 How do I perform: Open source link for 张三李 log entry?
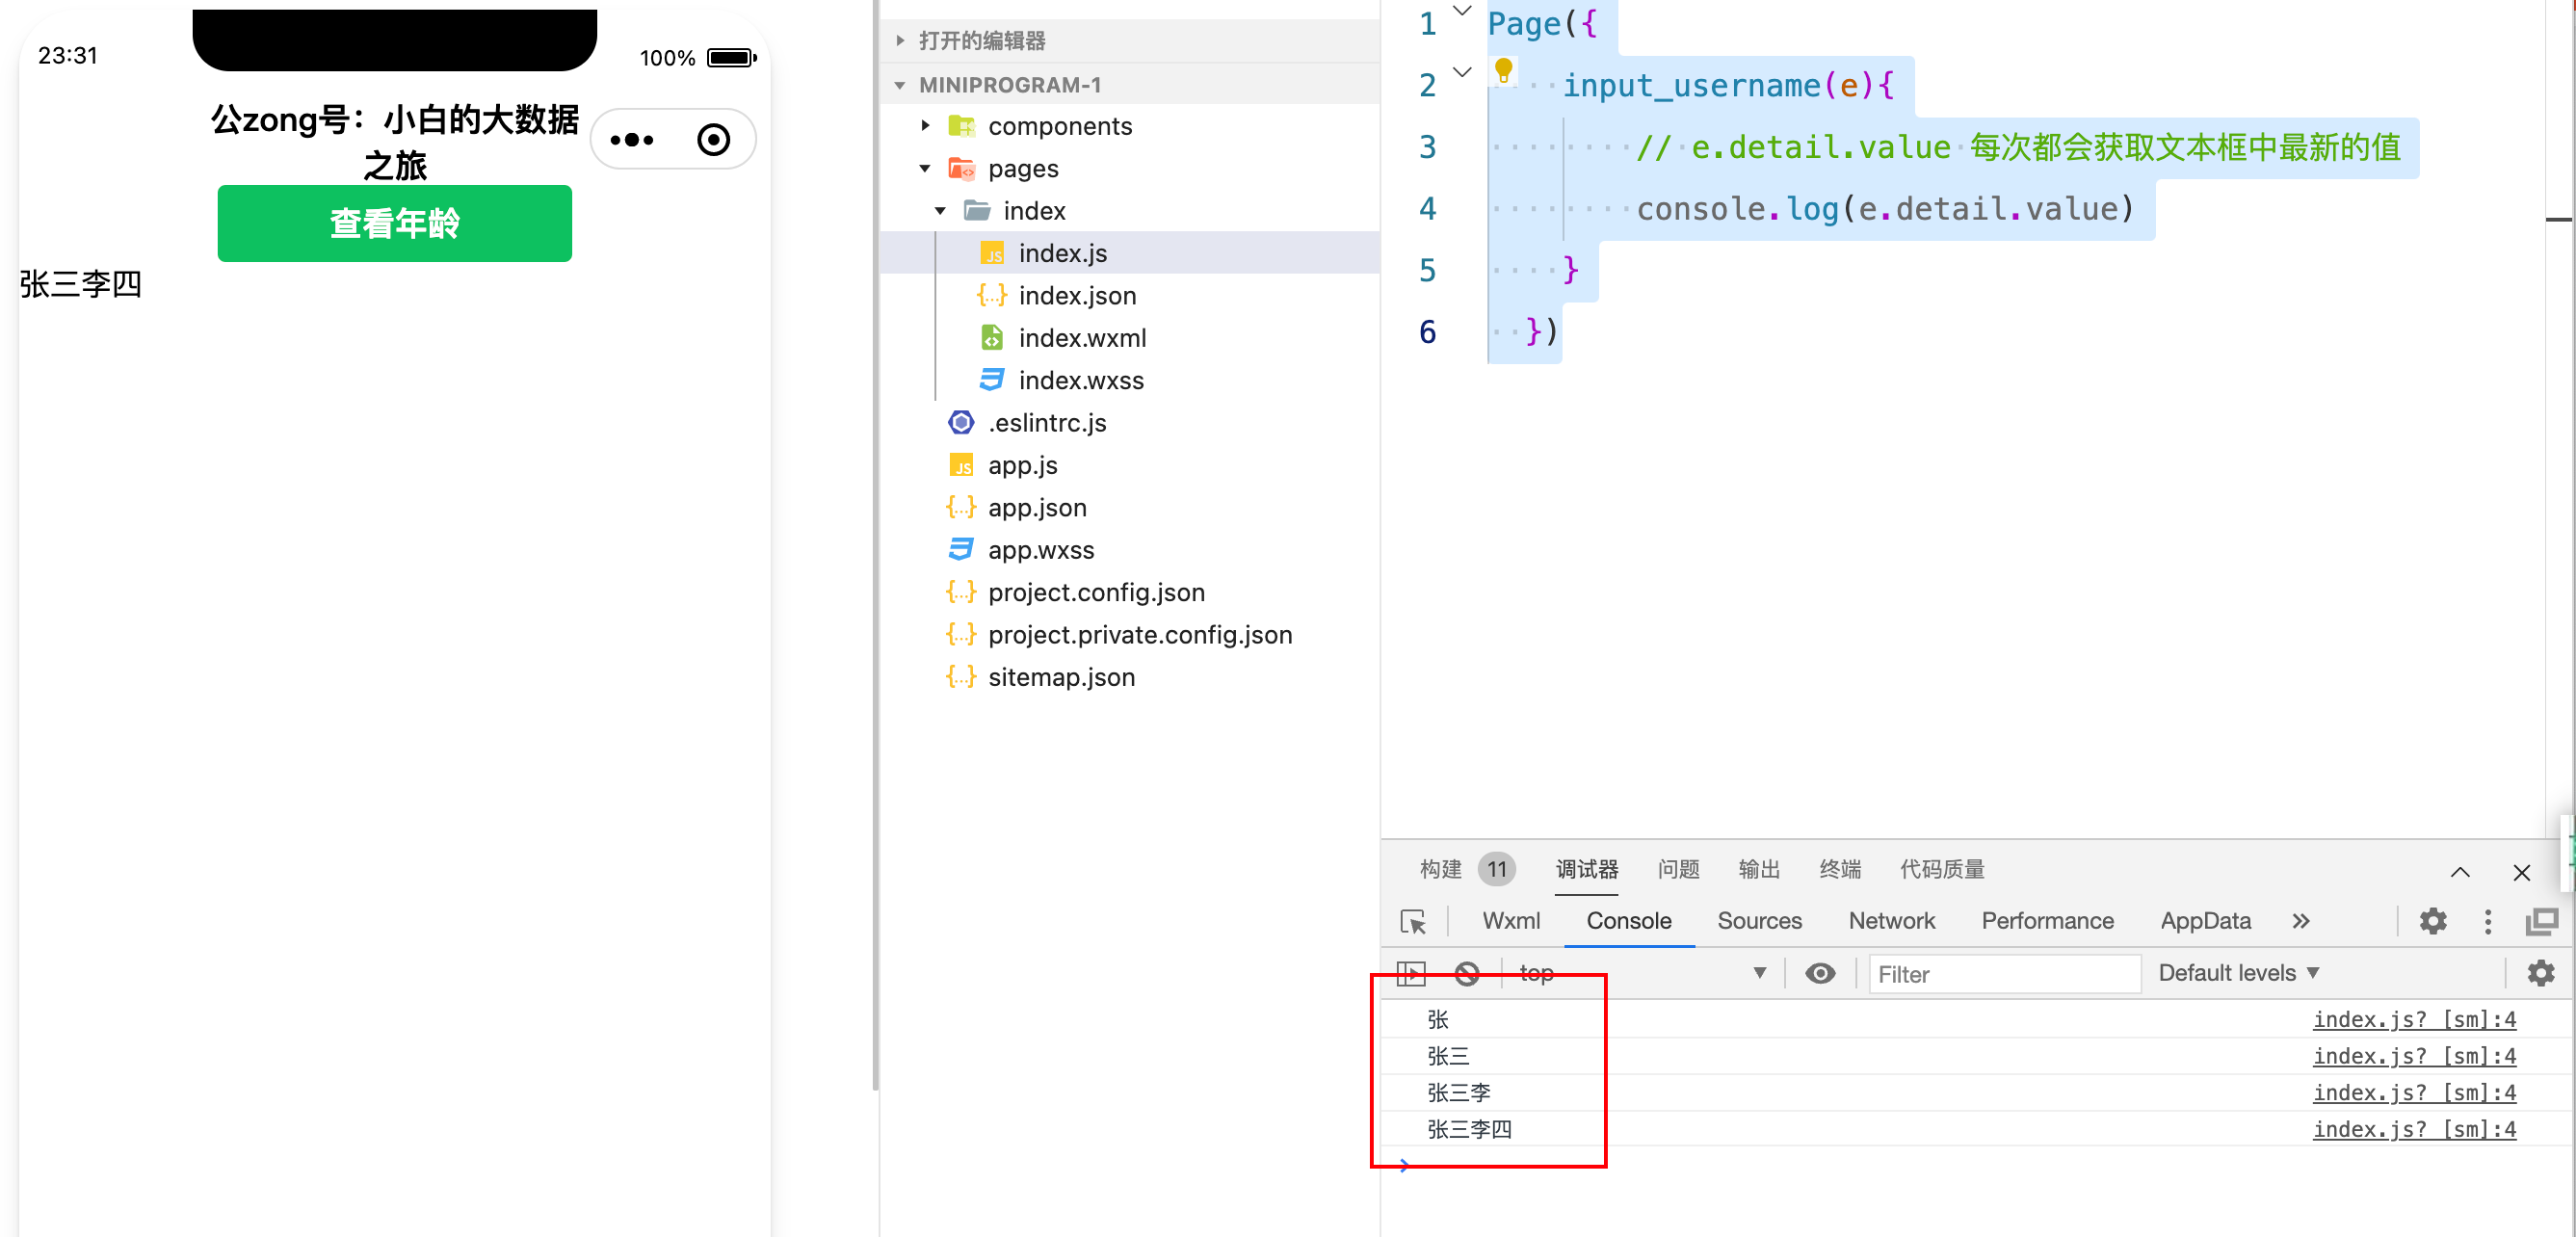2414,1093
